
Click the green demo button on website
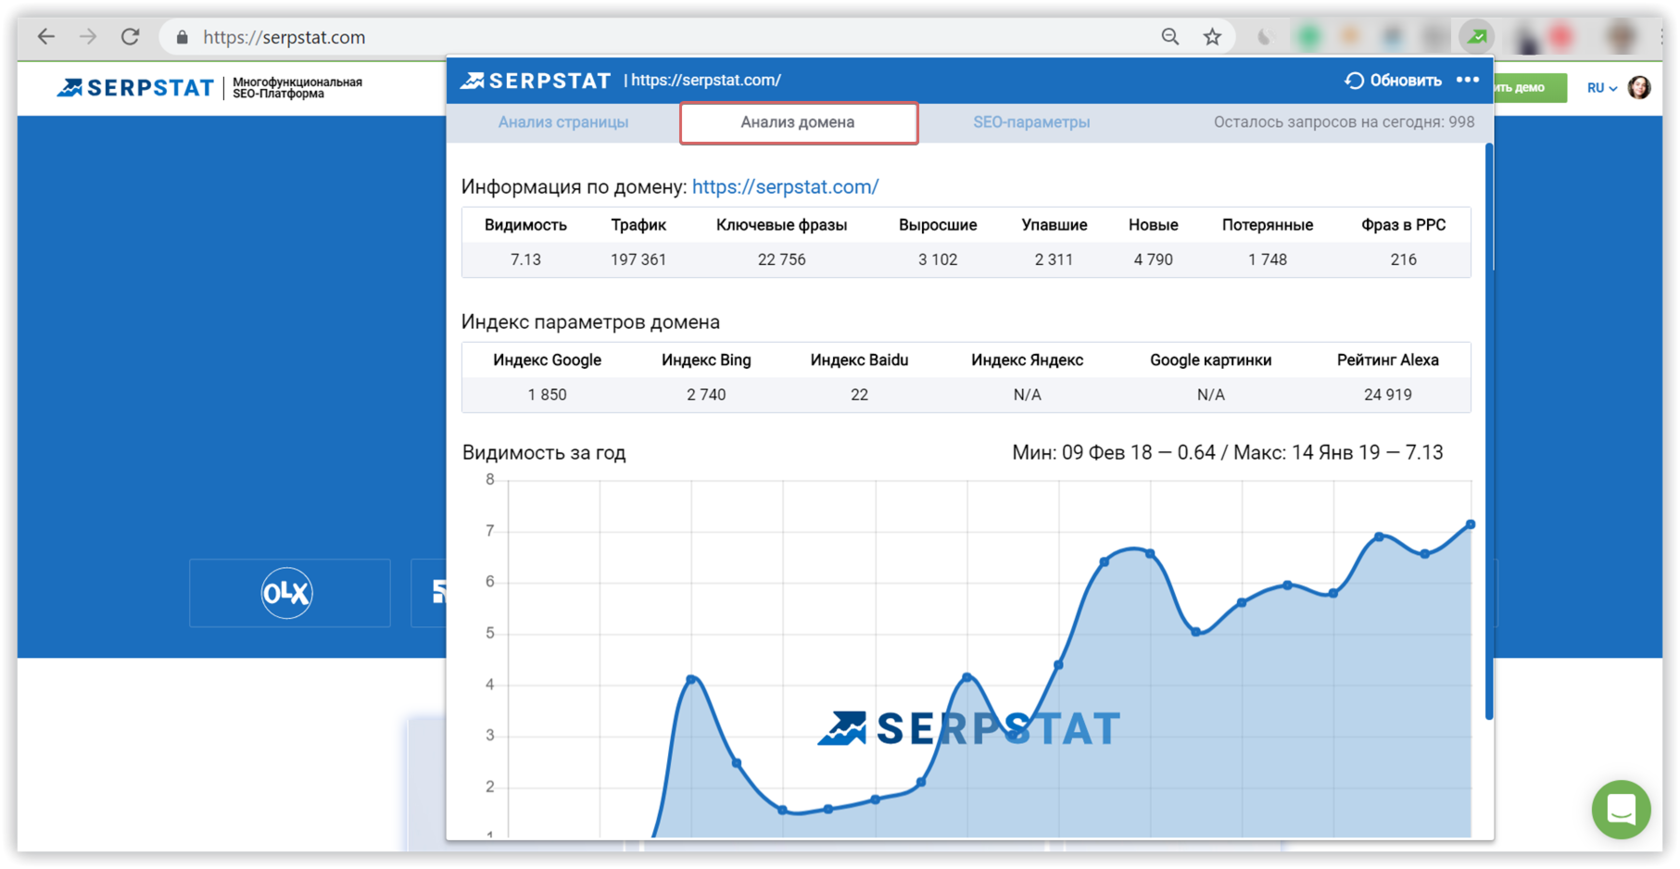point(1530,88)
